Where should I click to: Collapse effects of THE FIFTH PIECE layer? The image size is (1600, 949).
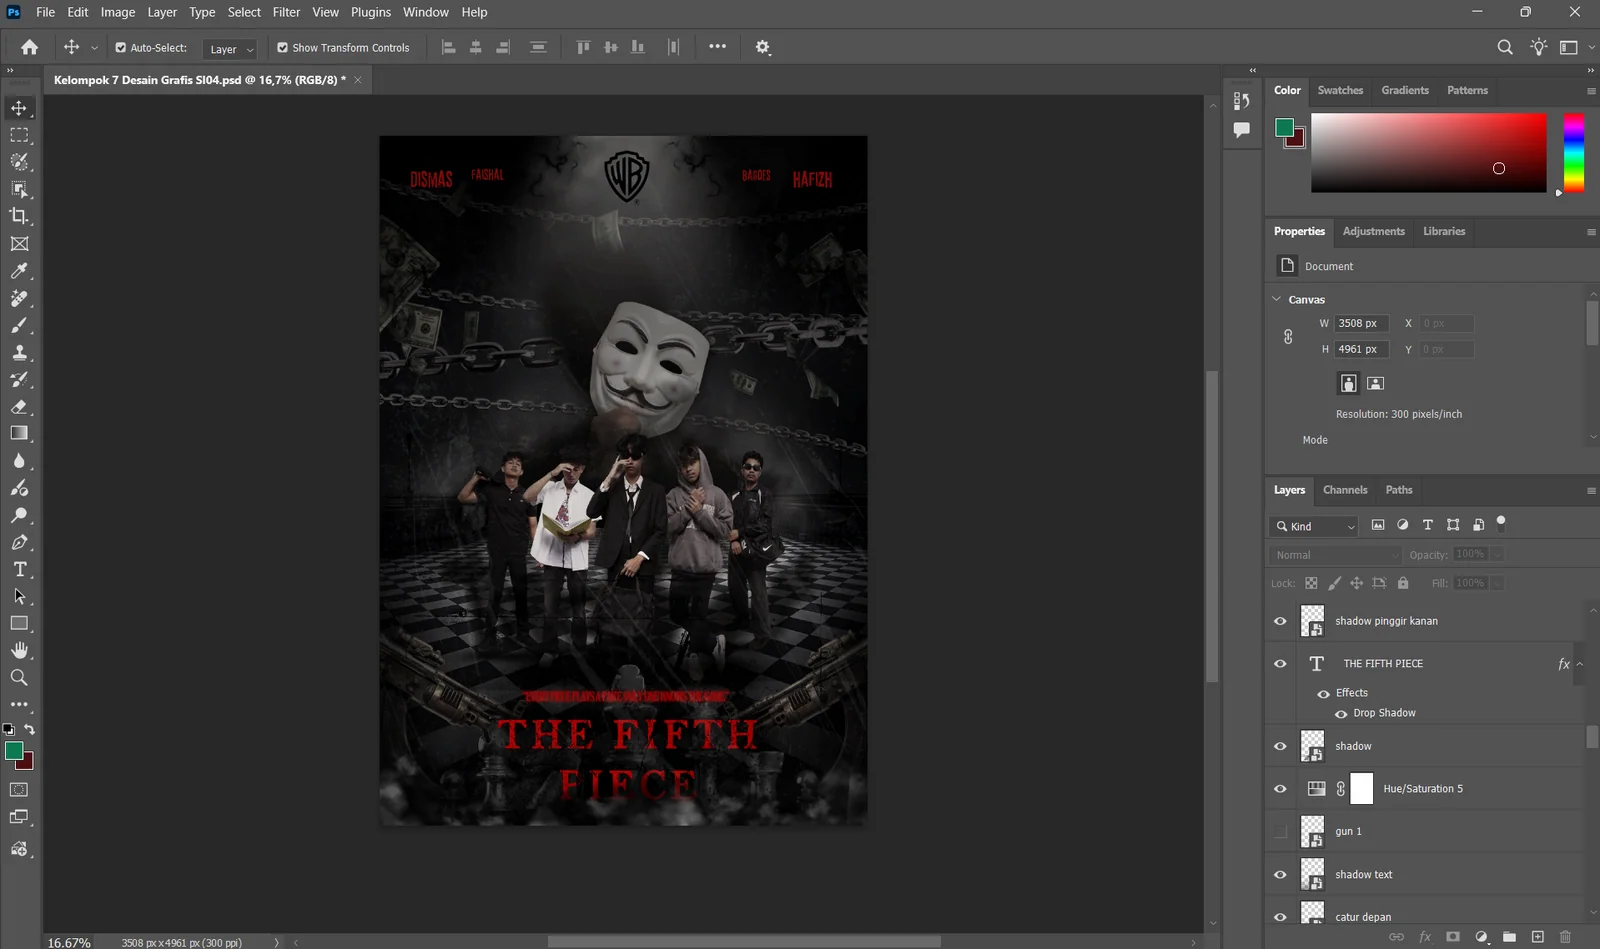click(1580, 664)
